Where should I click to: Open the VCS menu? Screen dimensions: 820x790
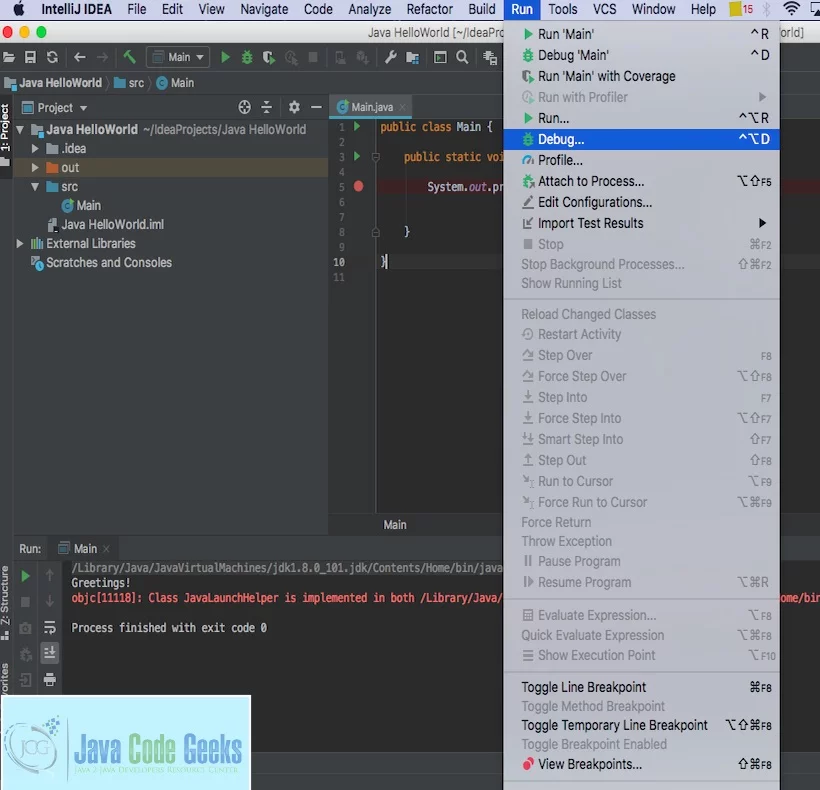click(605, 9)
